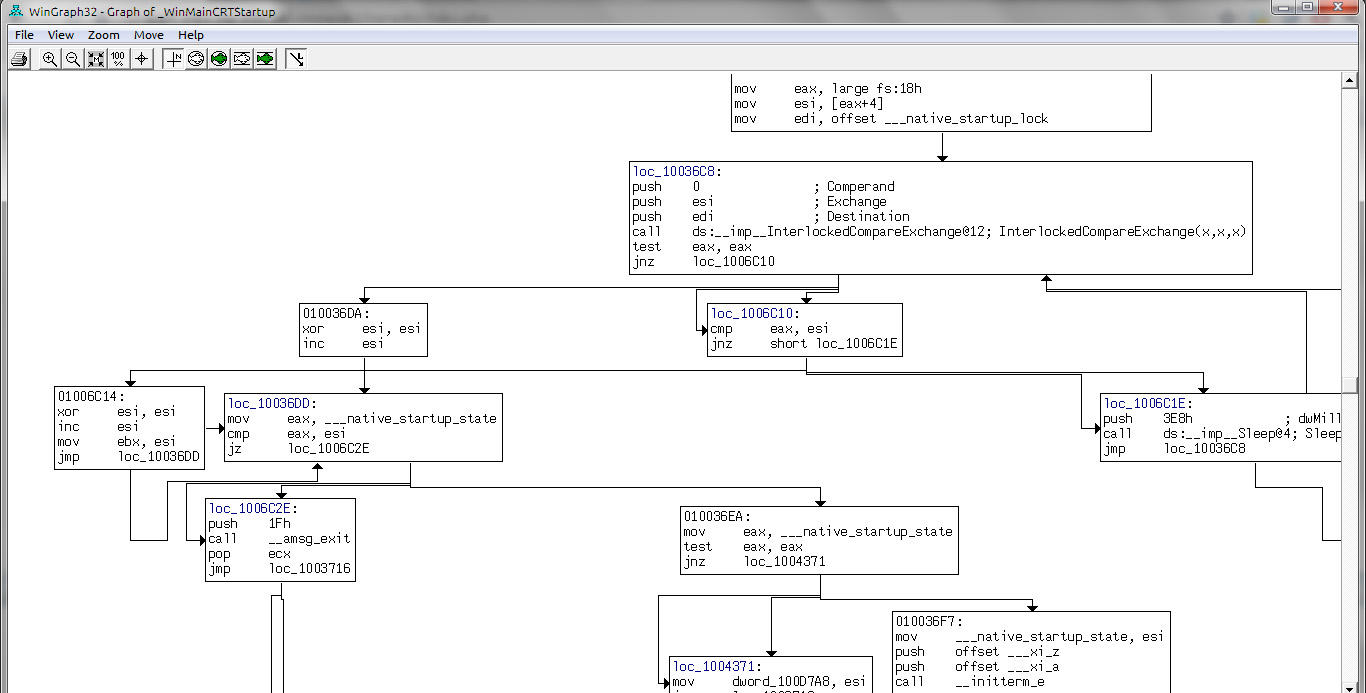Expand the Move menu

coord(149,35)
